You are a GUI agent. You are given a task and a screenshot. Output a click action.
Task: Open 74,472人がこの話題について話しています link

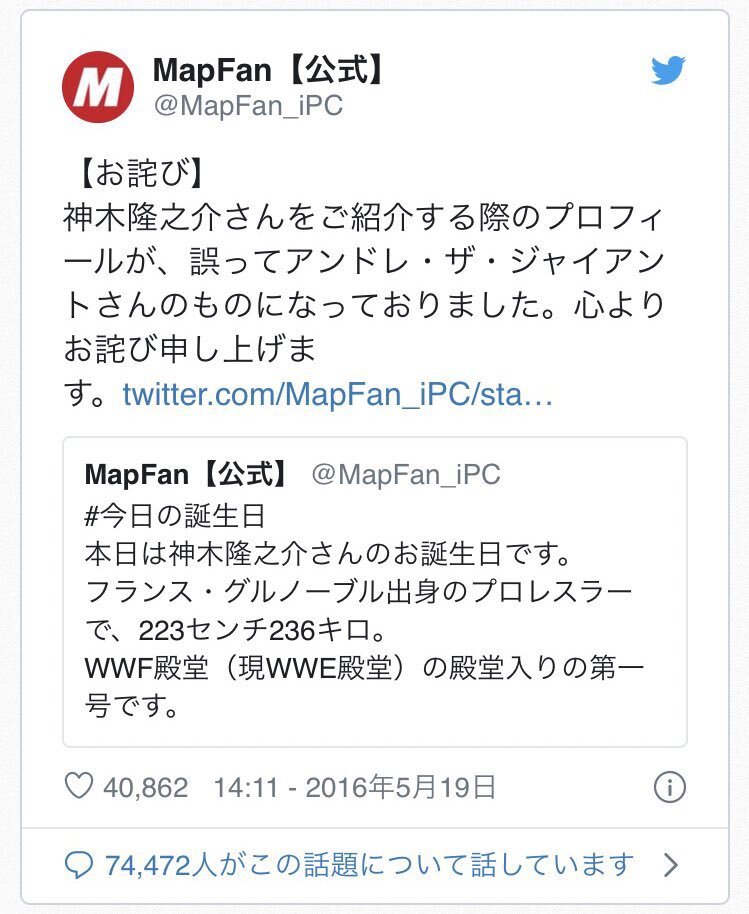(x=369, y=865)
